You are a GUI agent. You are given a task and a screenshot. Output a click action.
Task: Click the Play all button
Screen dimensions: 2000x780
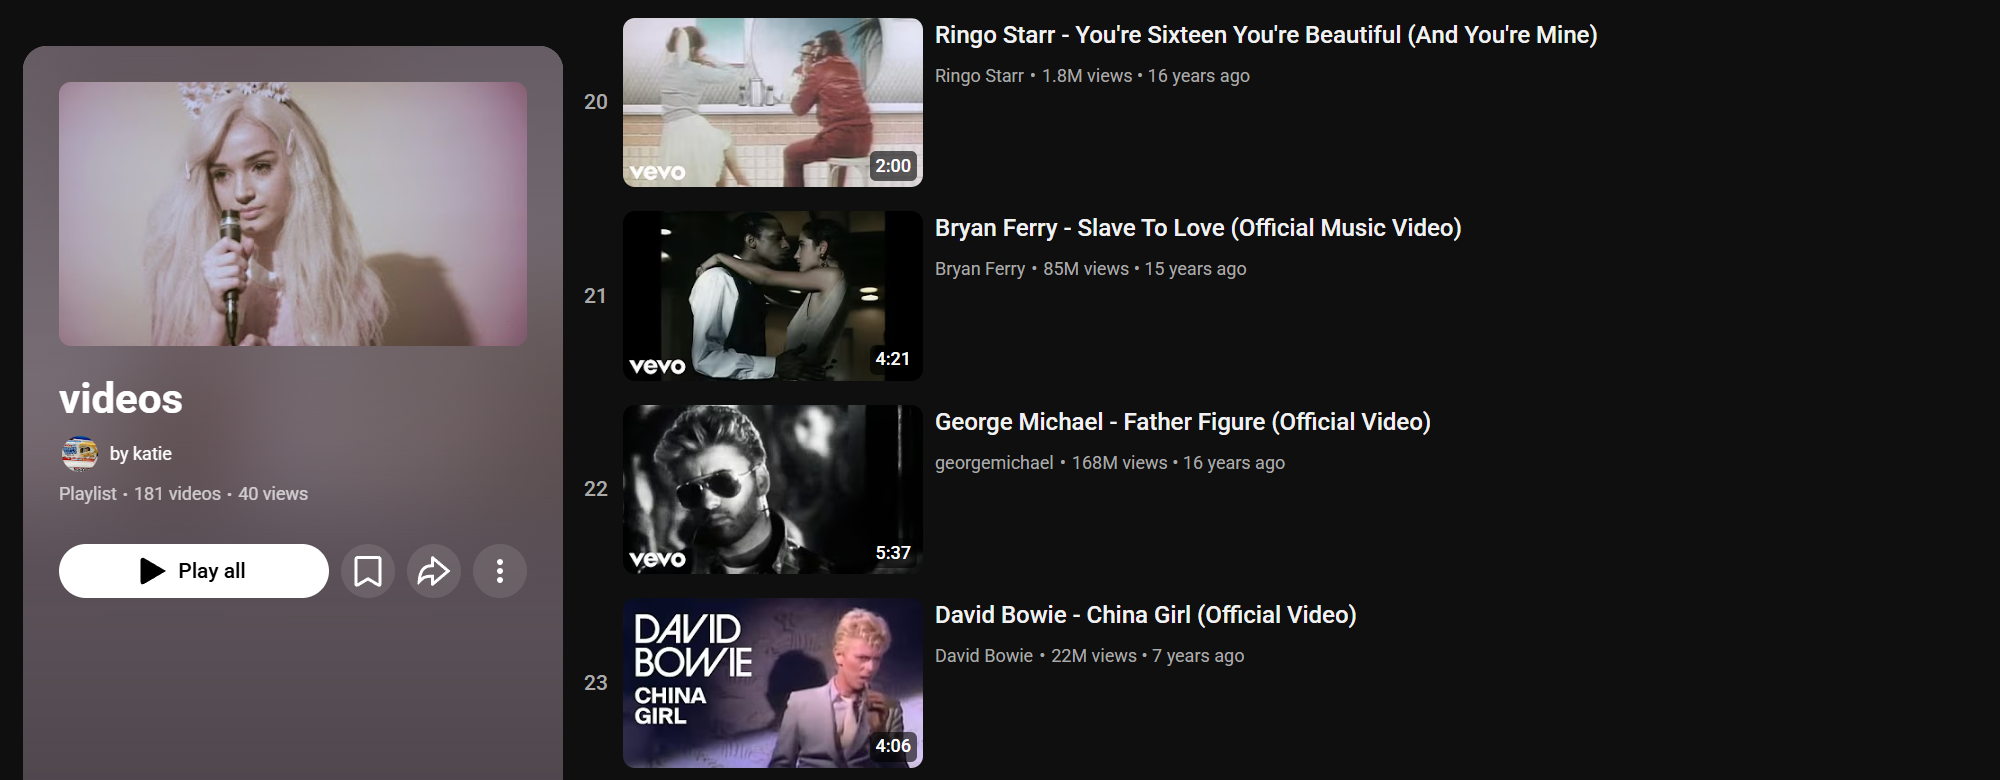[x=194, y=571]
